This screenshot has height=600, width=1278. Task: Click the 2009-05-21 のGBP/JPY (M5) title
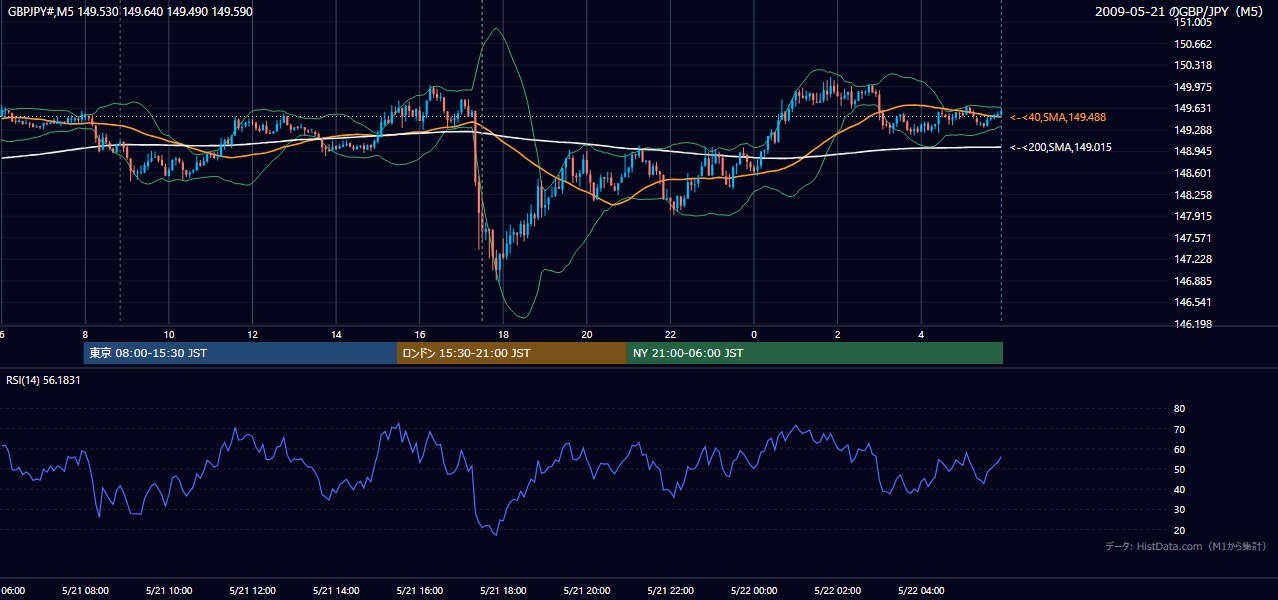(1180, 11)
